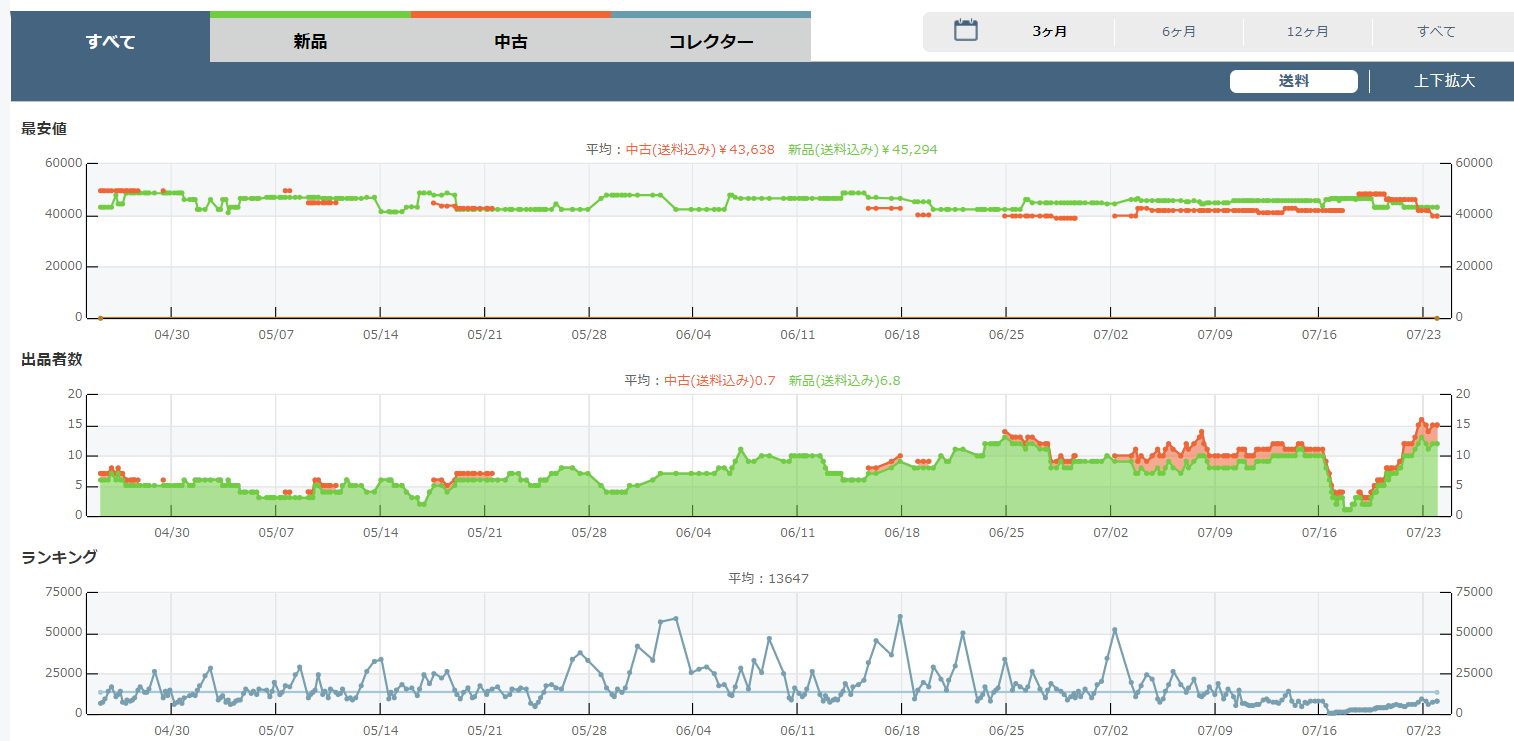
Task: Open the コレクター tab
Action: click(711, 41)
